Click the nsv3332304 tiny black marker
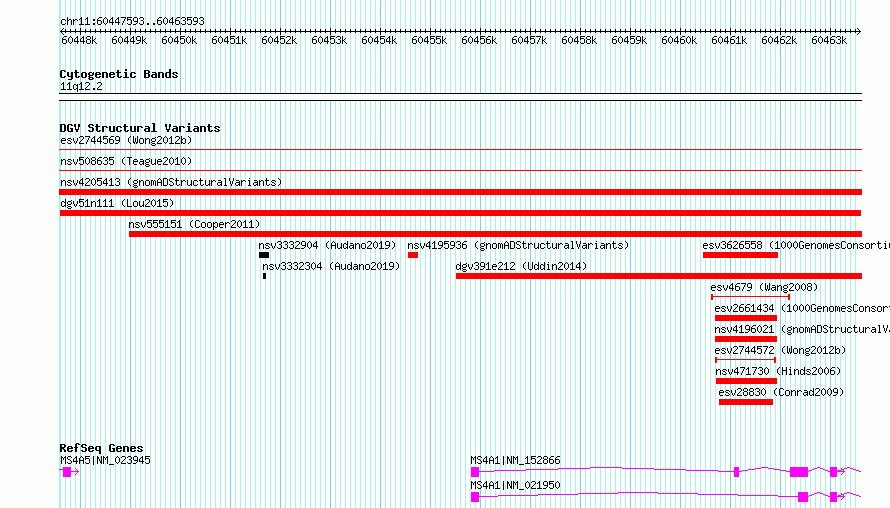 (265, 276)
